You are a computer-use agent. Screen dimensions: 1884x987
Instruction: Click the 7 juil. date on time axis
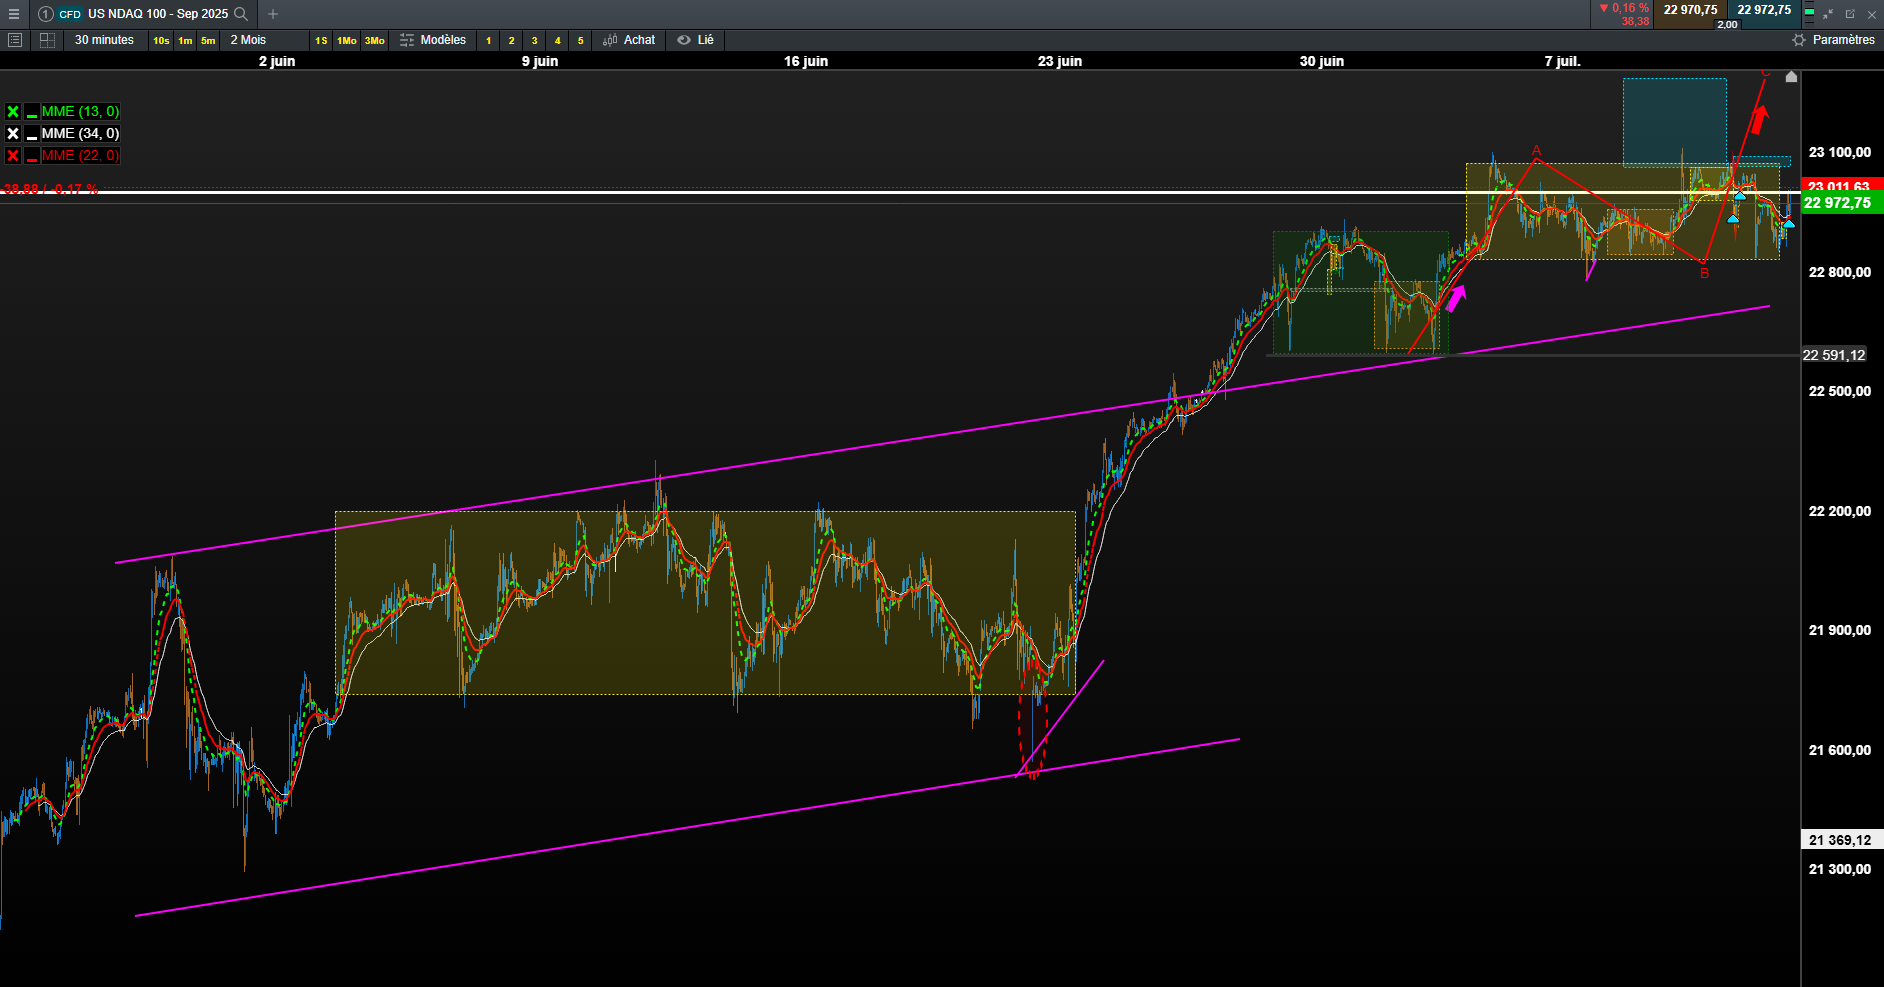[1563, 61]
